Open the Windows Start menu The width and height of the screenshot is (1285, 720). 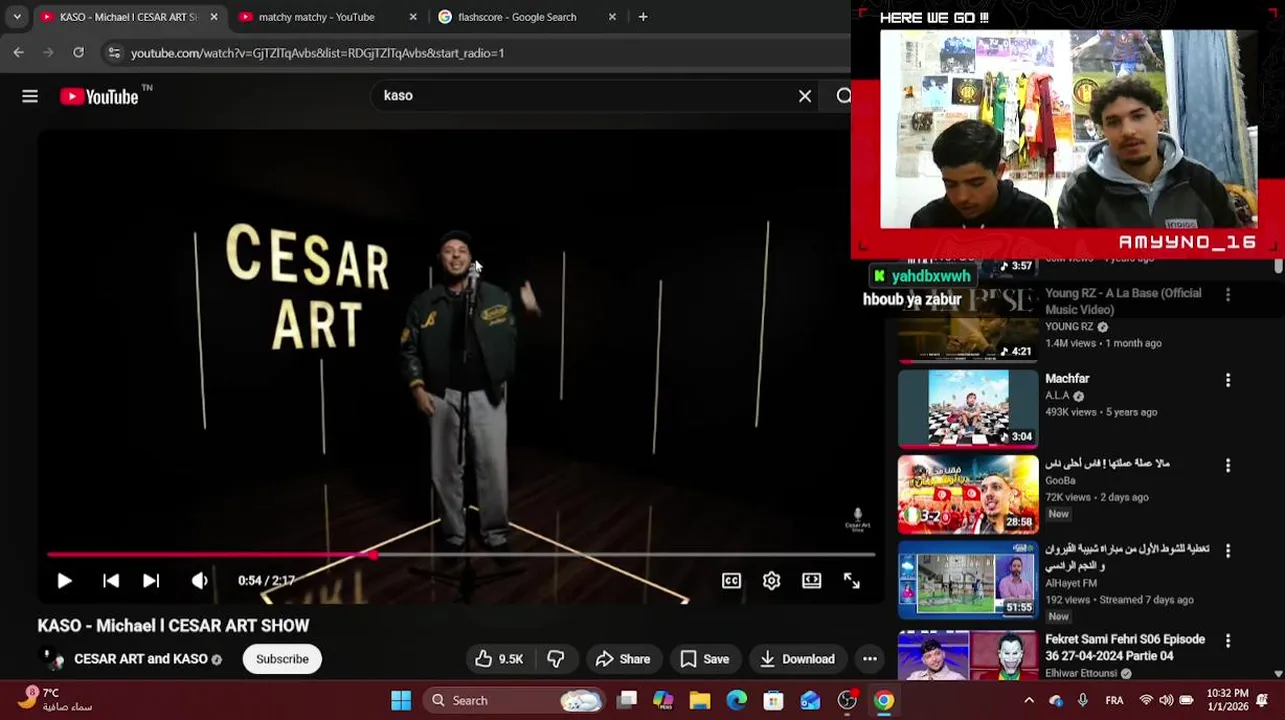pyautogui.click(x=401, y=700)
